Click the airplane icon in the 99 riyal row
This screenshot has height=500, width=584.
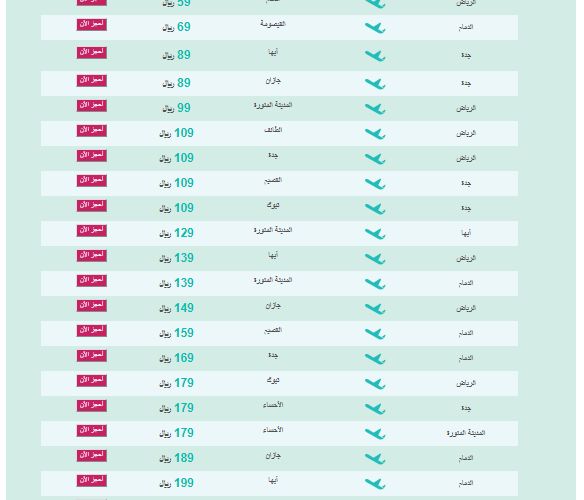pos(375,108)
